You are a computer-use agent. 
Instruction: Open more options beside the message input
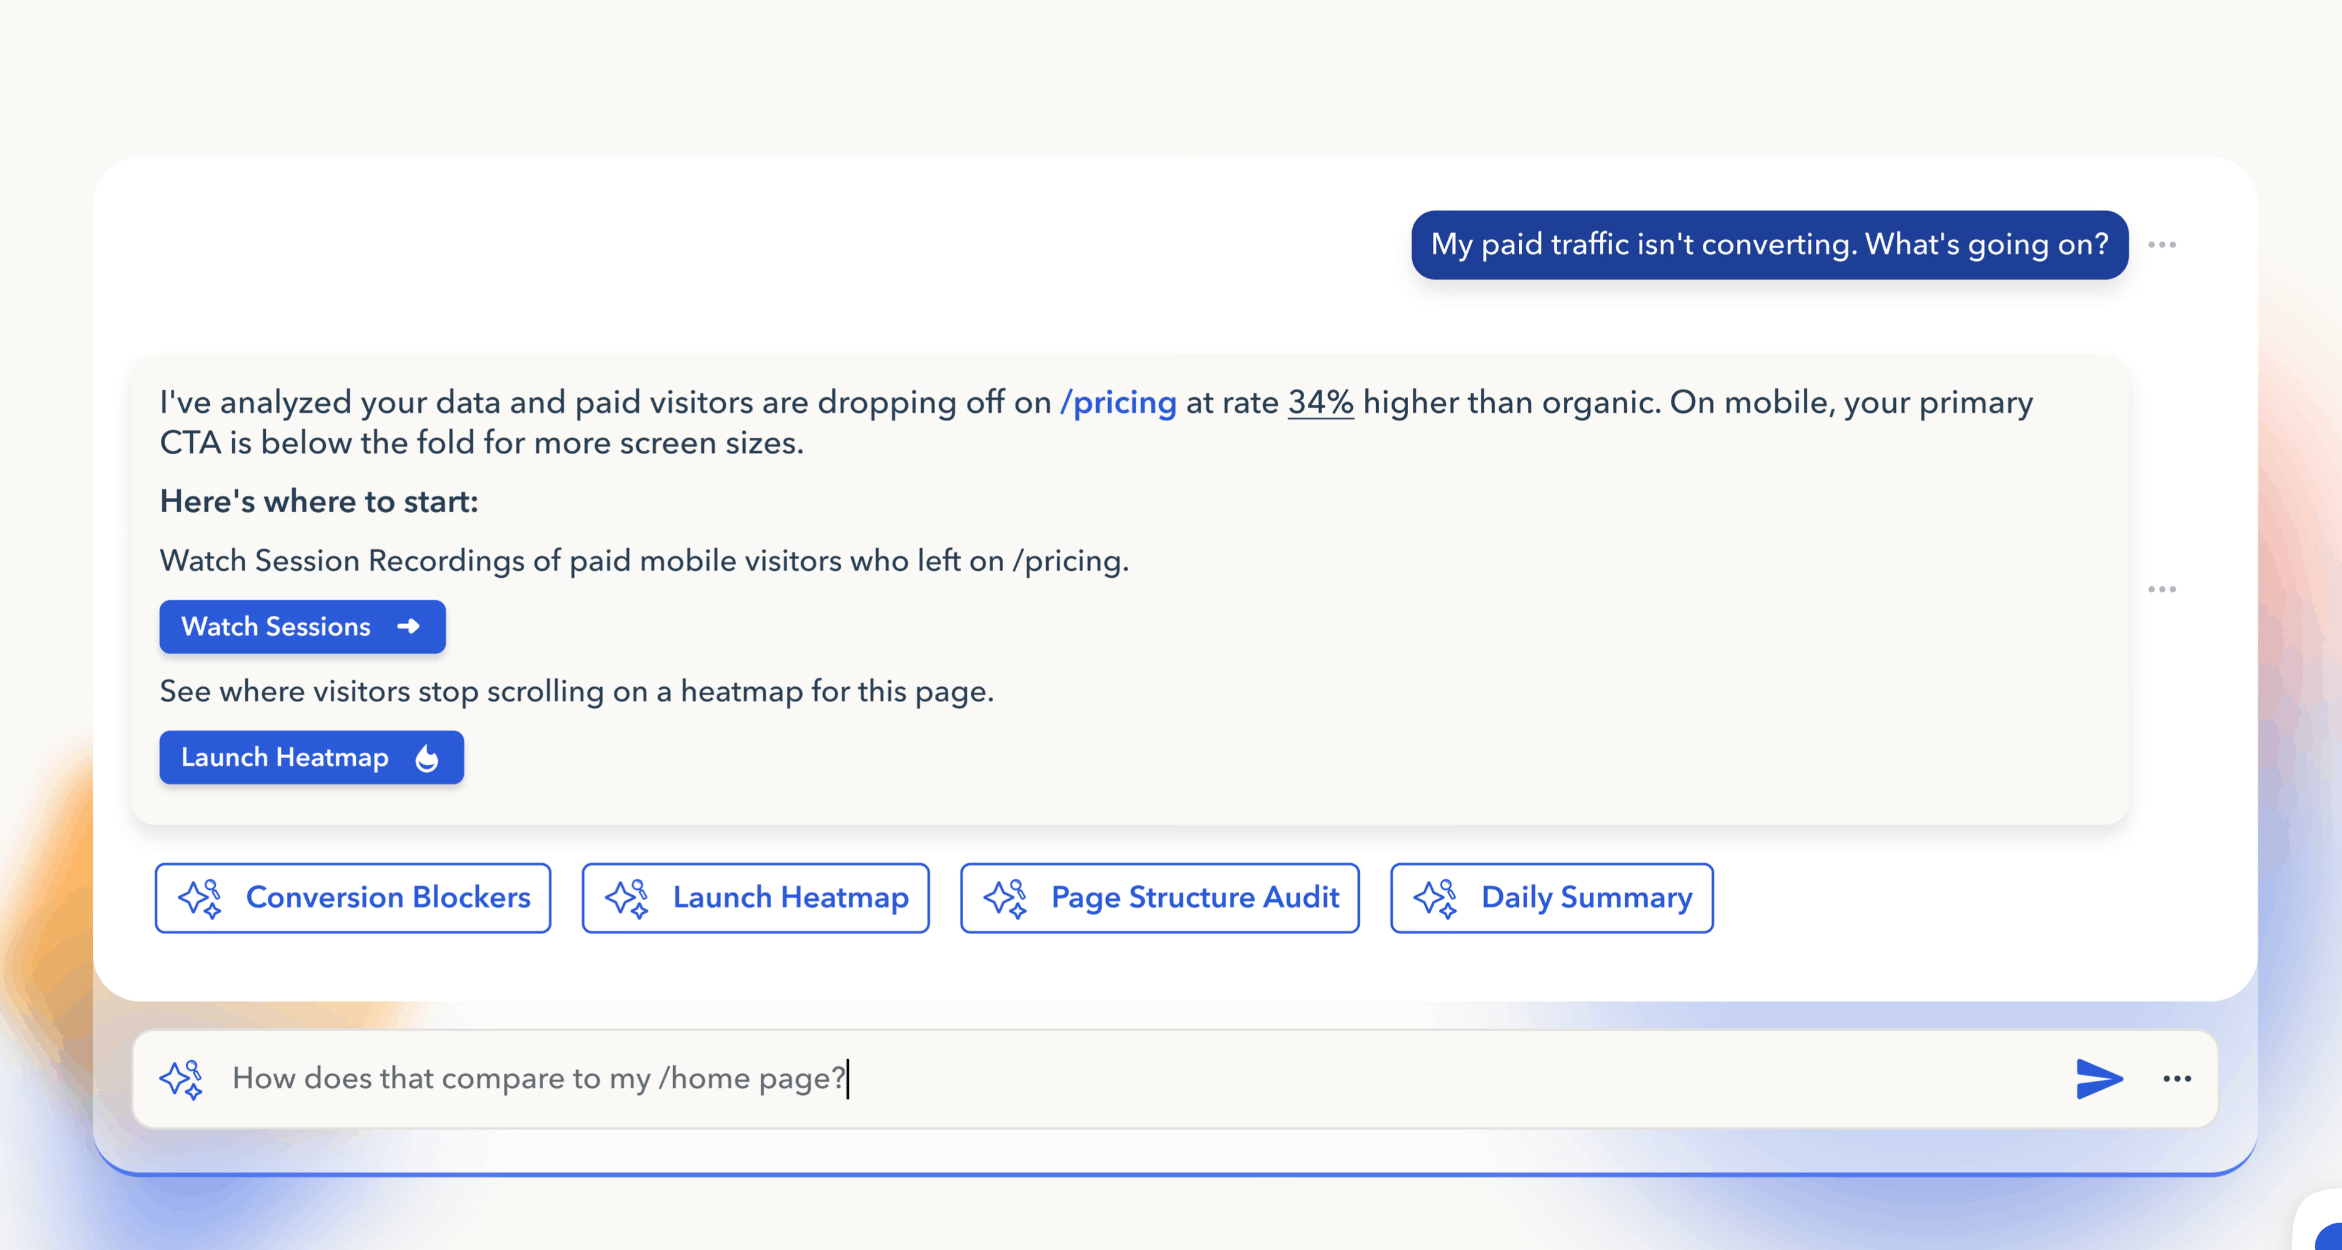click(x=2177, y=1079)
